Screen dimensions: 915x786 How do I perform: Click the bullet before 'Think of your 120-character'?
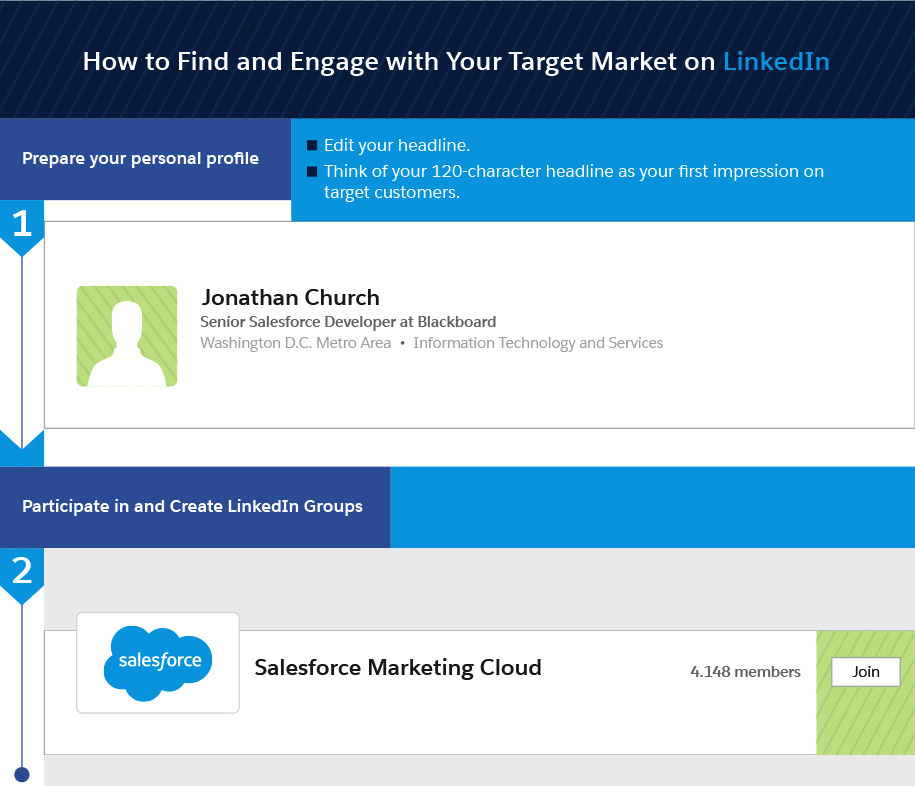[x=312, y=171]
